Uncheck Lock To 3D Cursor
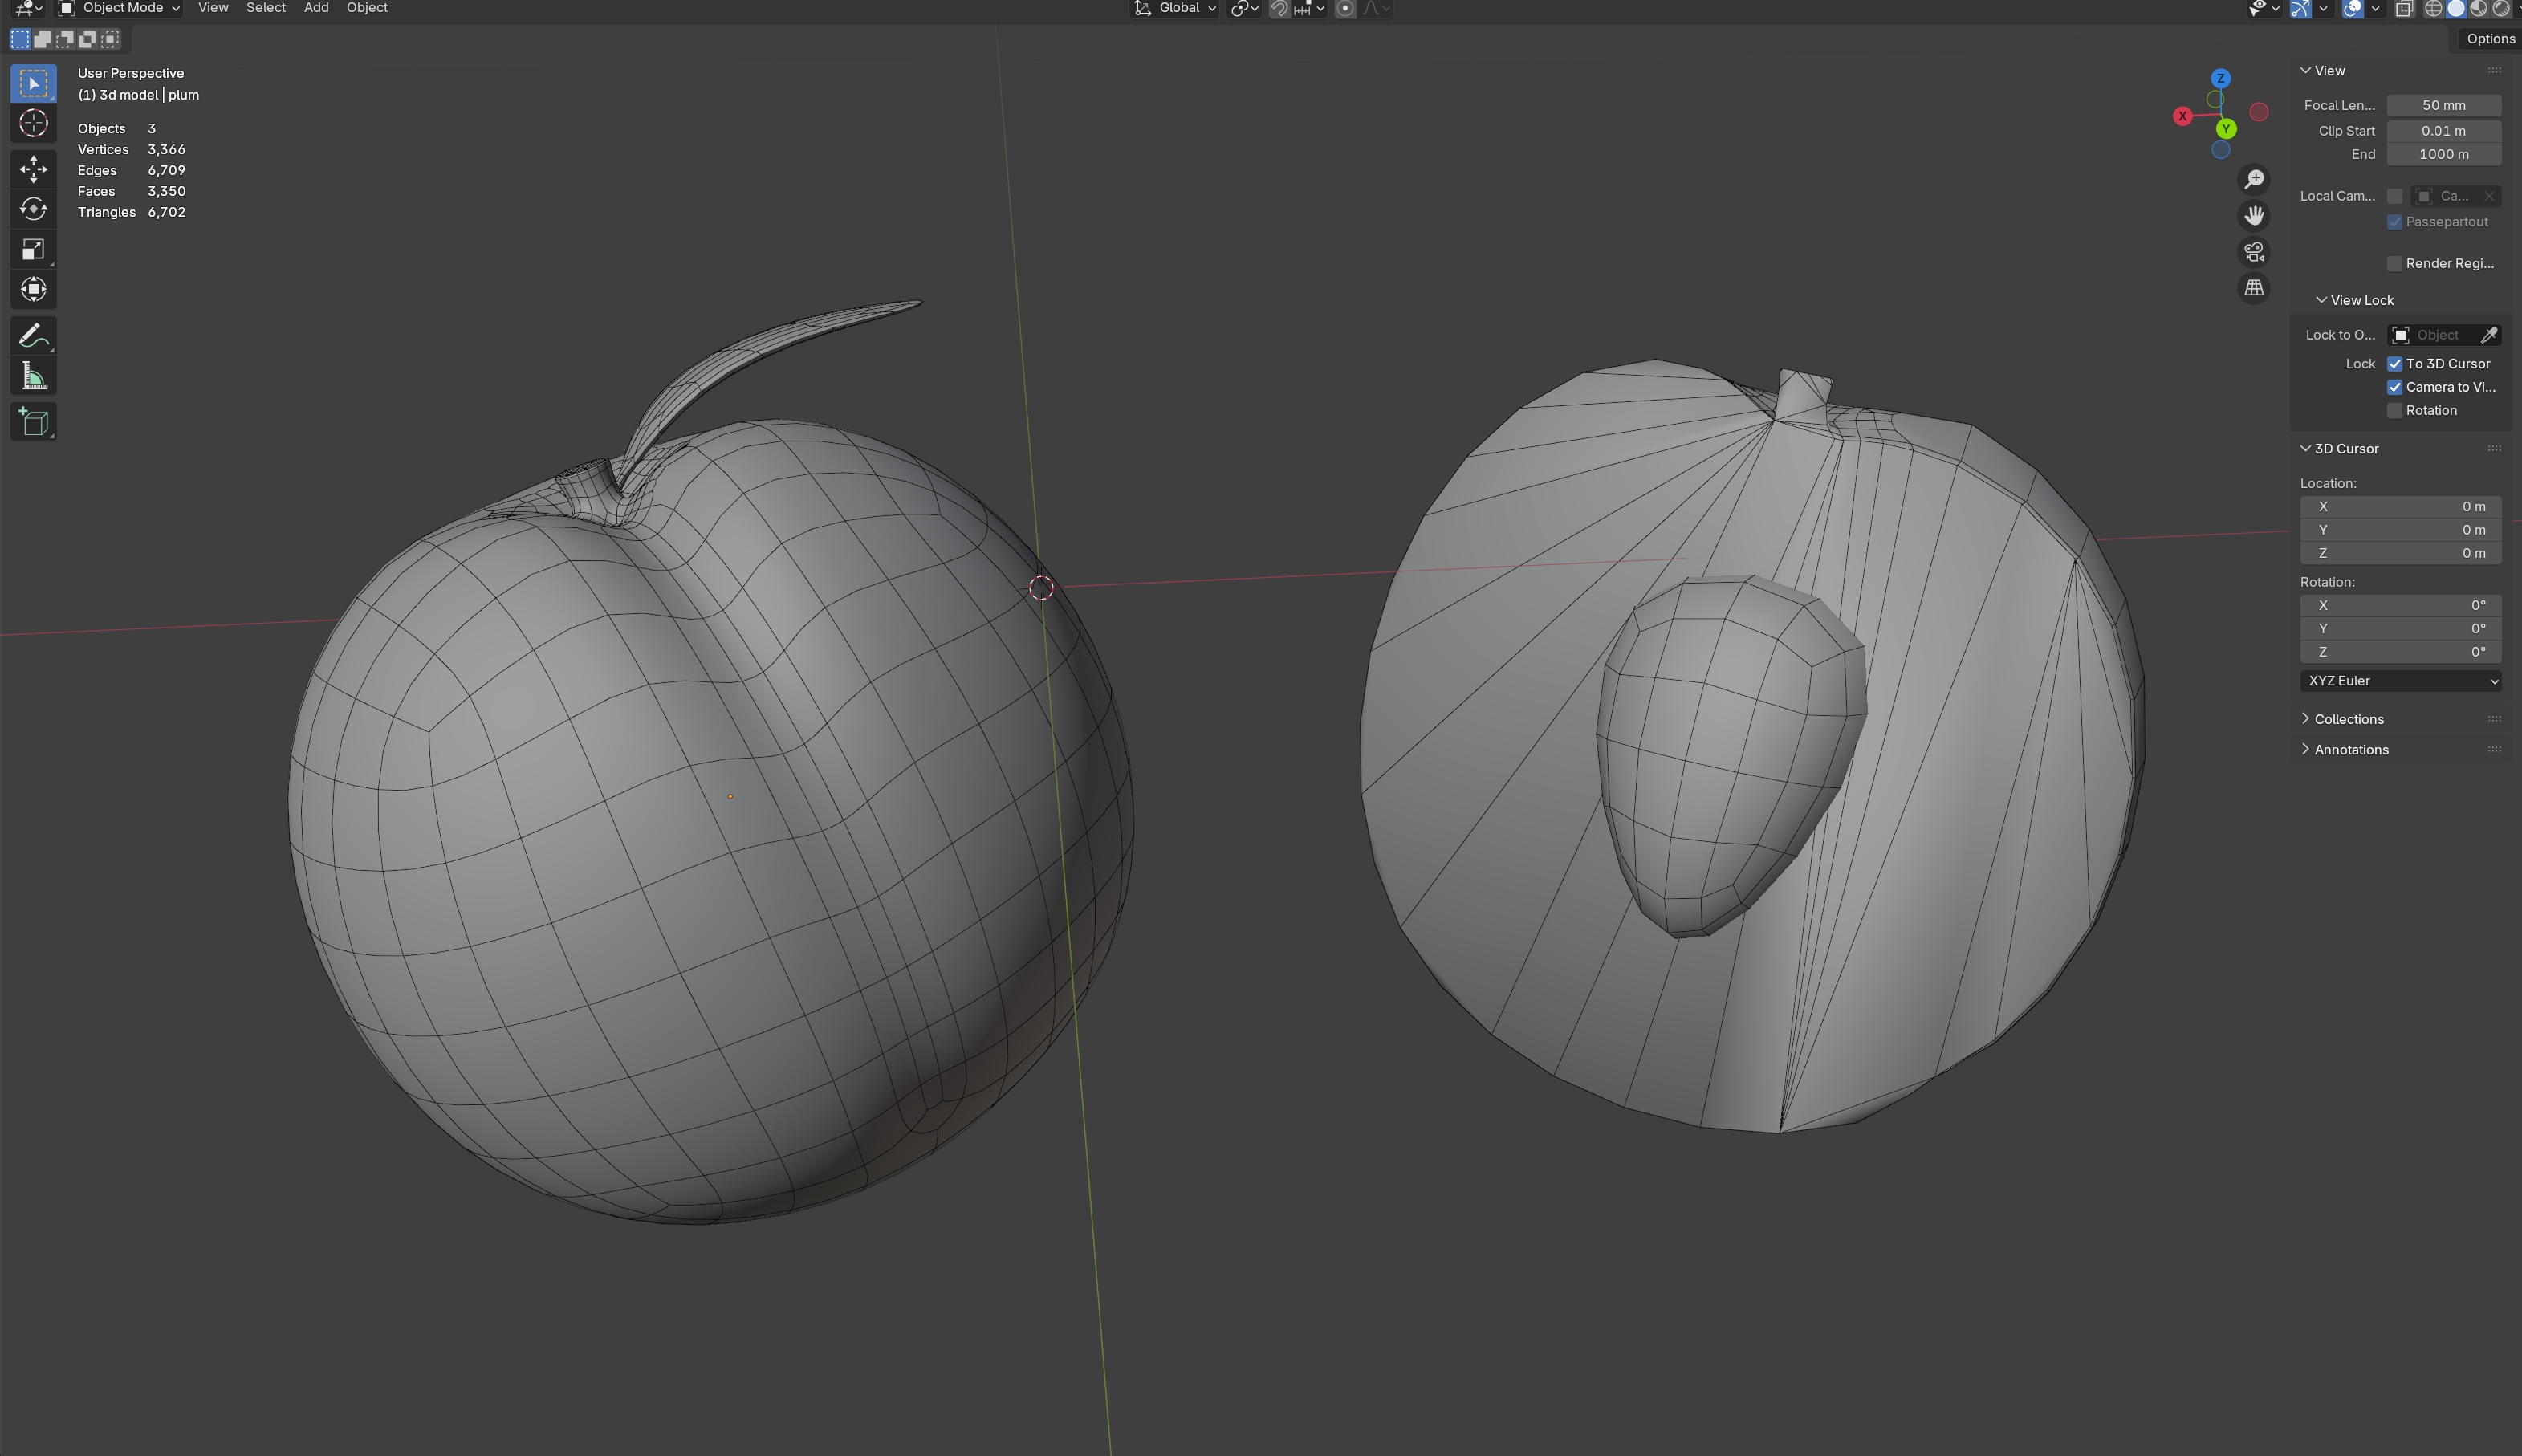Image resolution: width=2522 pixels, height=1456 pixels. pos(2395,364)
